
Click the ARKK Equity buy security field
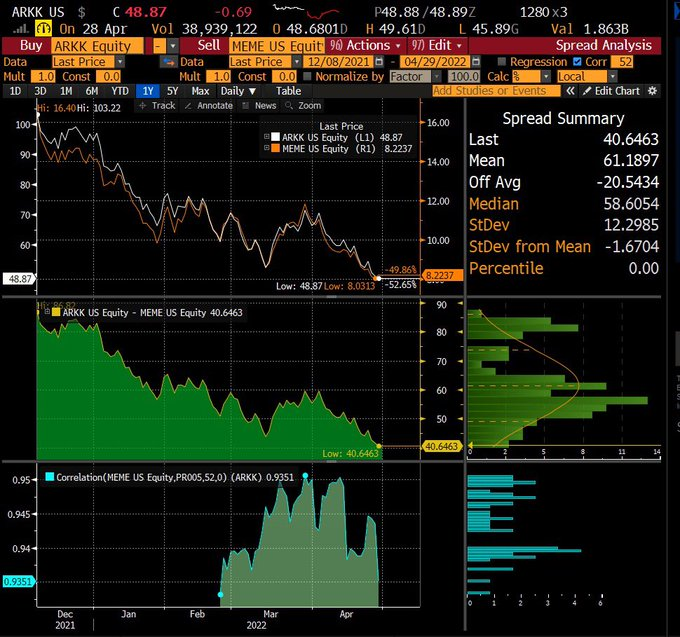tap(98, 46)
